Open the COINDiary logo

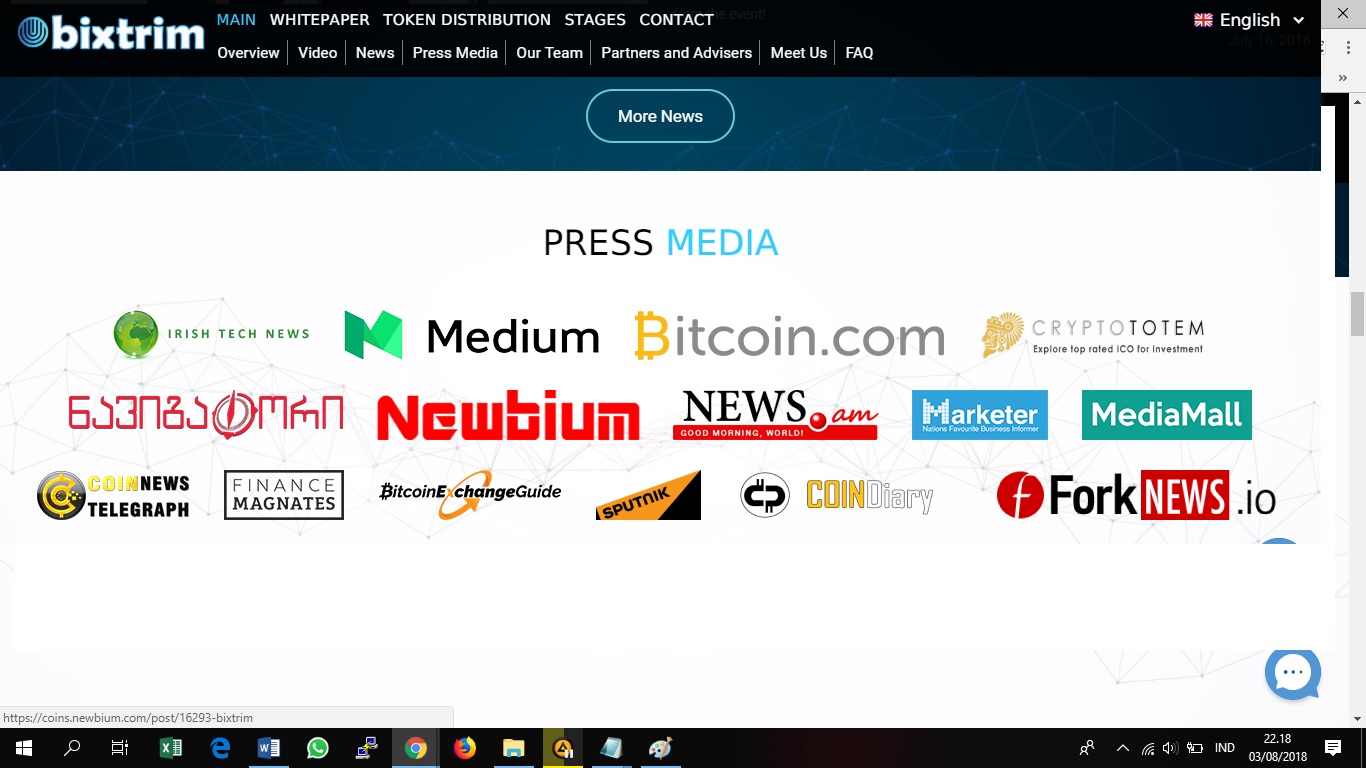(837, 495)
